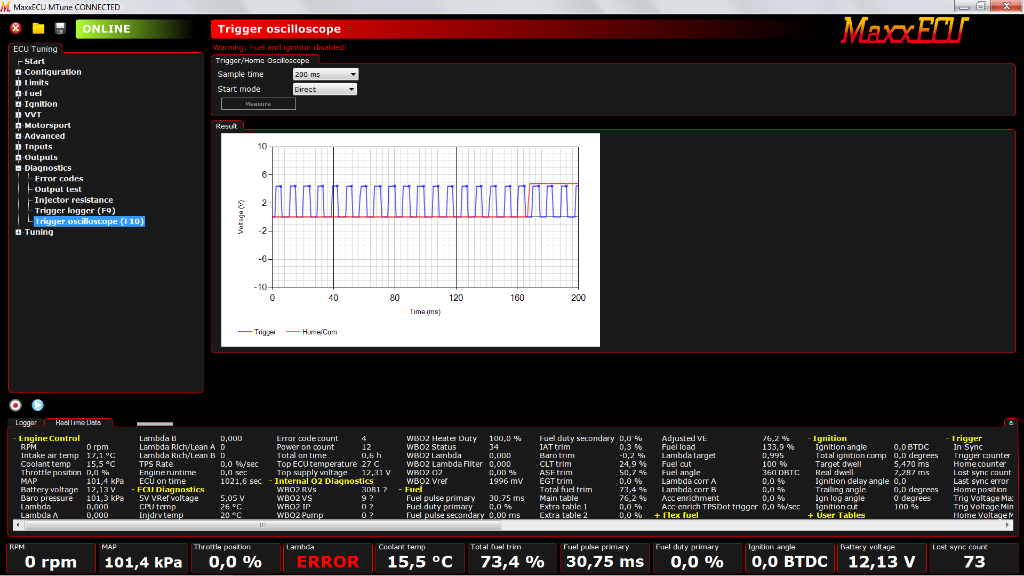Click the RealTime Data scrollbar left arrow
Viewport: 1024px width, 576px height.
coord(17,525)
